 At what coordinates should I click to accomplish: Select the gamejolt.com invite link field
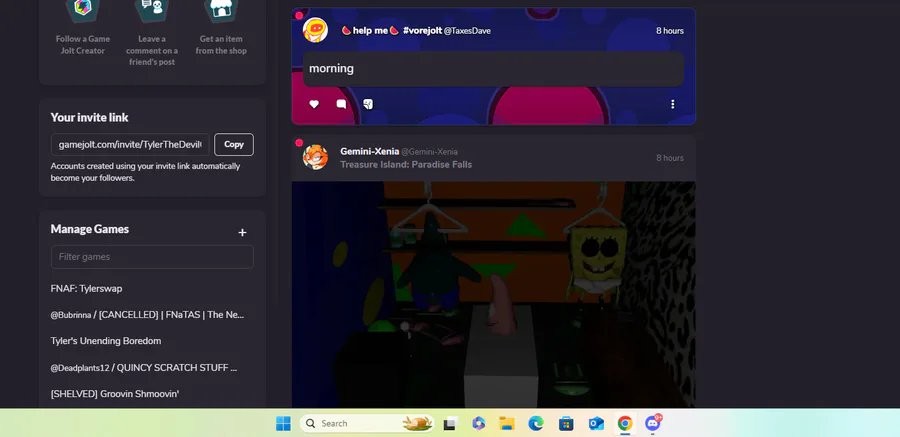point(130,145)
